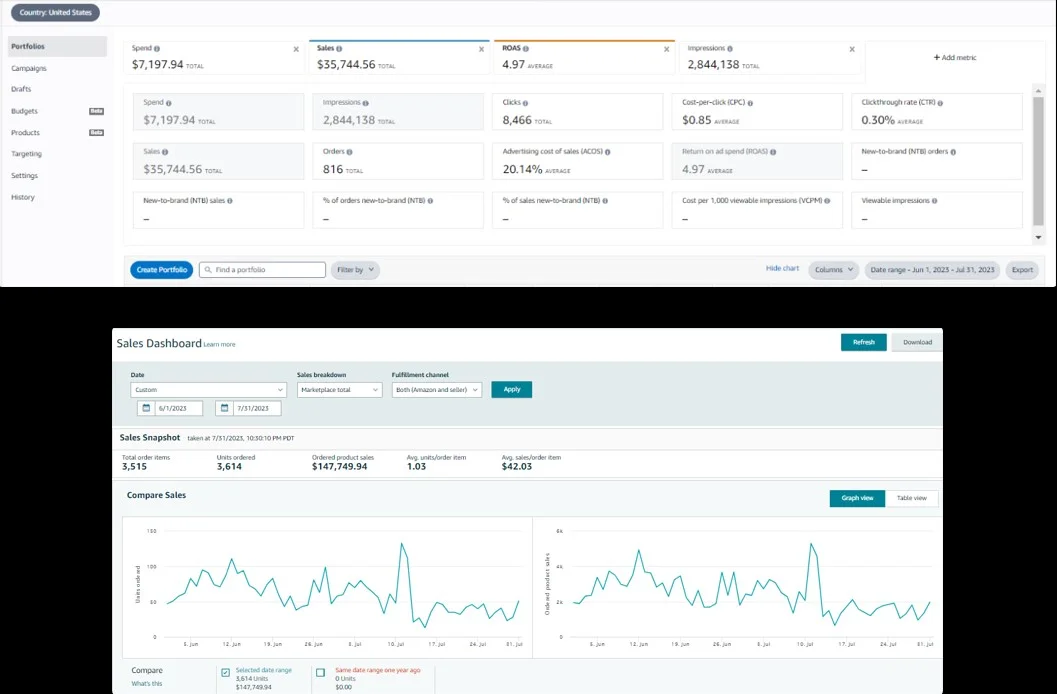This screenshot has width=1057, height=694.
Task: Click info icon beside Impressions tab label
Action: click(x=730, y=49)
